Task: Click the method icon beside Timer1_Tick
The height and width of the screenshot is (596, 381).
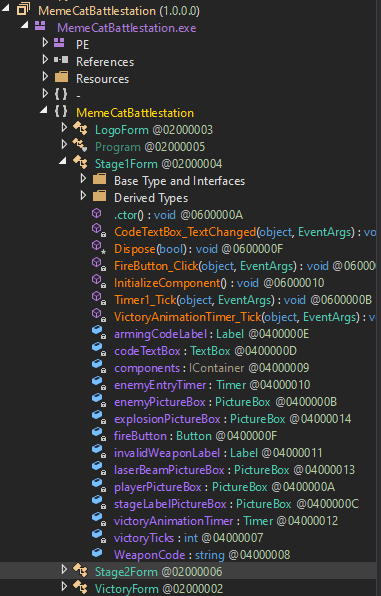Action: click(x=98, y=298)
